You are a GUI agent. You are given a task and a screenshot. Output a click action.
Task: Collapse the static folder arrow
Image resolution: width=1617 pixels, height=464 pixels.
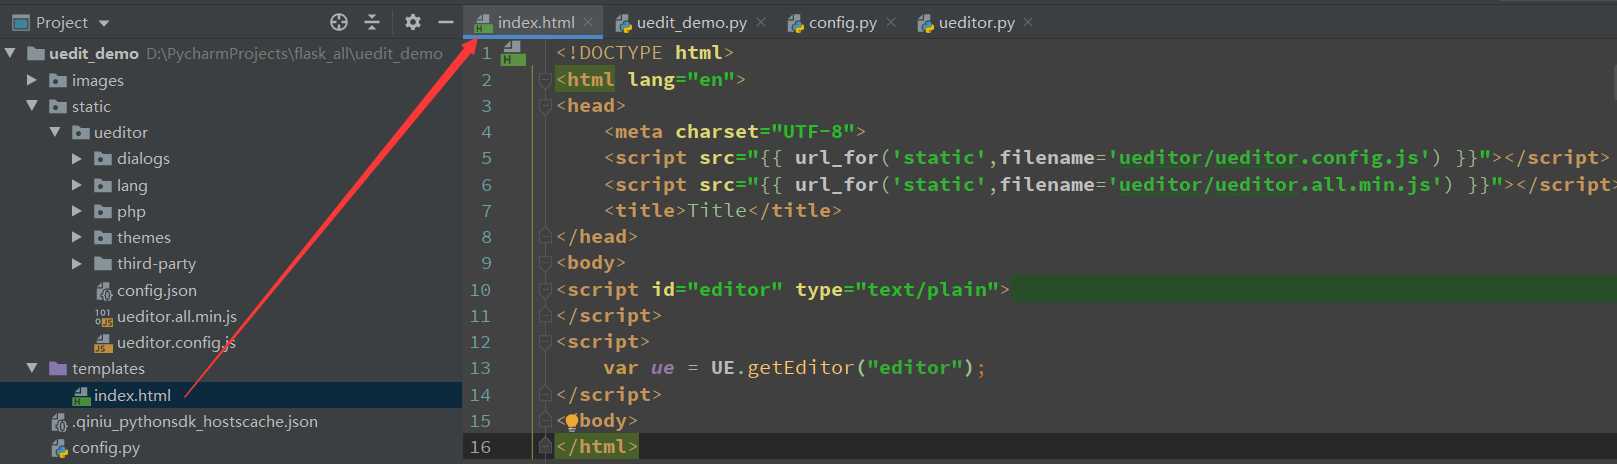32,106
